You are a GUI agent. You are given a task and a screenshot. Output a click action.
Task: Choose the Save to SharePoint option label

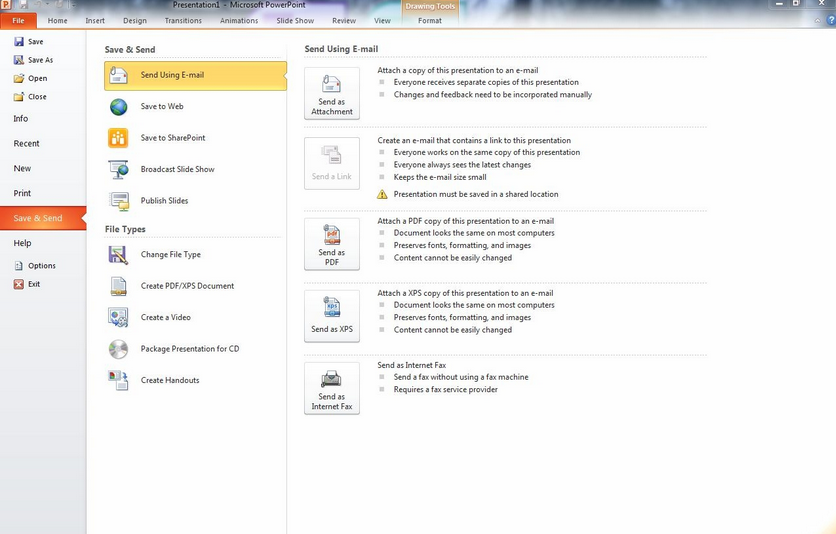tap(173, 138)
